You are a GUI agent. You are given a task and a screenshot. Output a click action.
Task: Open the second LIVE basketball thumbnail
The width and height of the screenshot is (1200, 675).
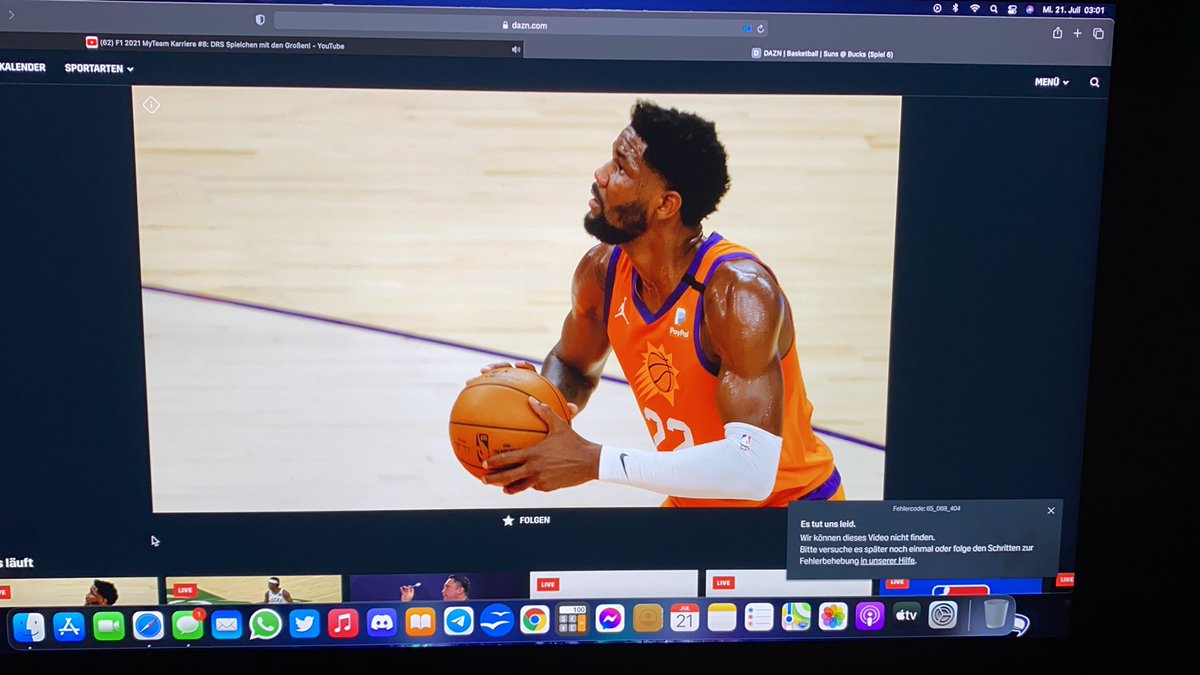253,589
